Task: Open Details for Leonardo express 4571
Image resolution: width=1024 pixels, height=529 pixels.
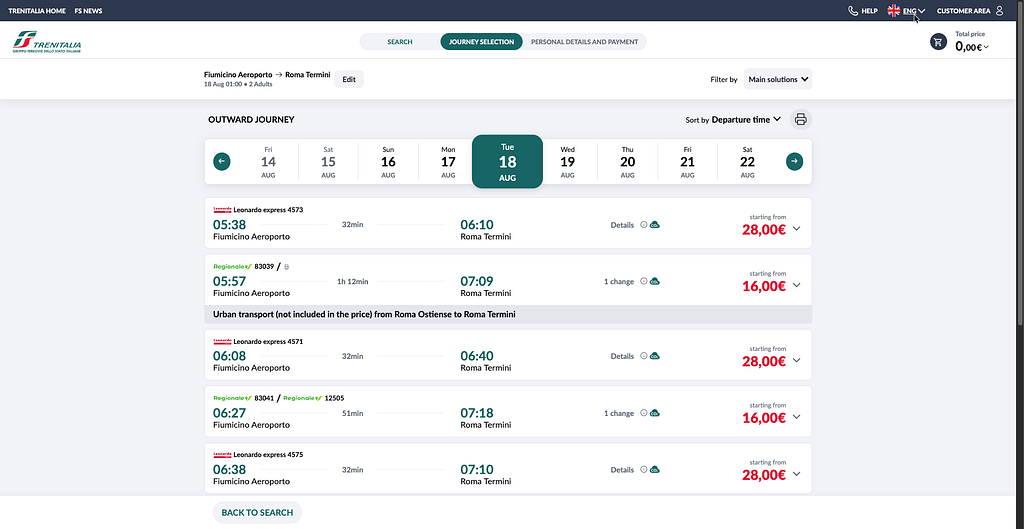Action: click(x=622, y=357)
